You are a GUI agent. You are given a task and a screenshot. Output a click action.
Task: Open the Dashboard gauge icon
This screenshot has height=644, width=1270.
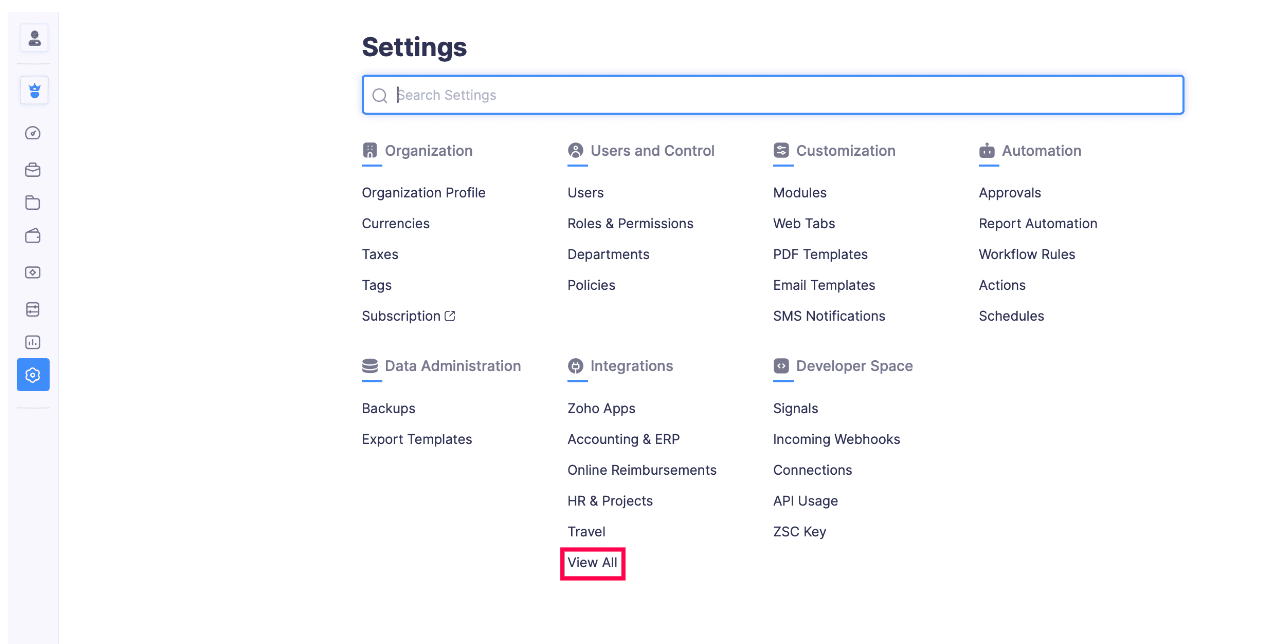[x=33, y=132]
